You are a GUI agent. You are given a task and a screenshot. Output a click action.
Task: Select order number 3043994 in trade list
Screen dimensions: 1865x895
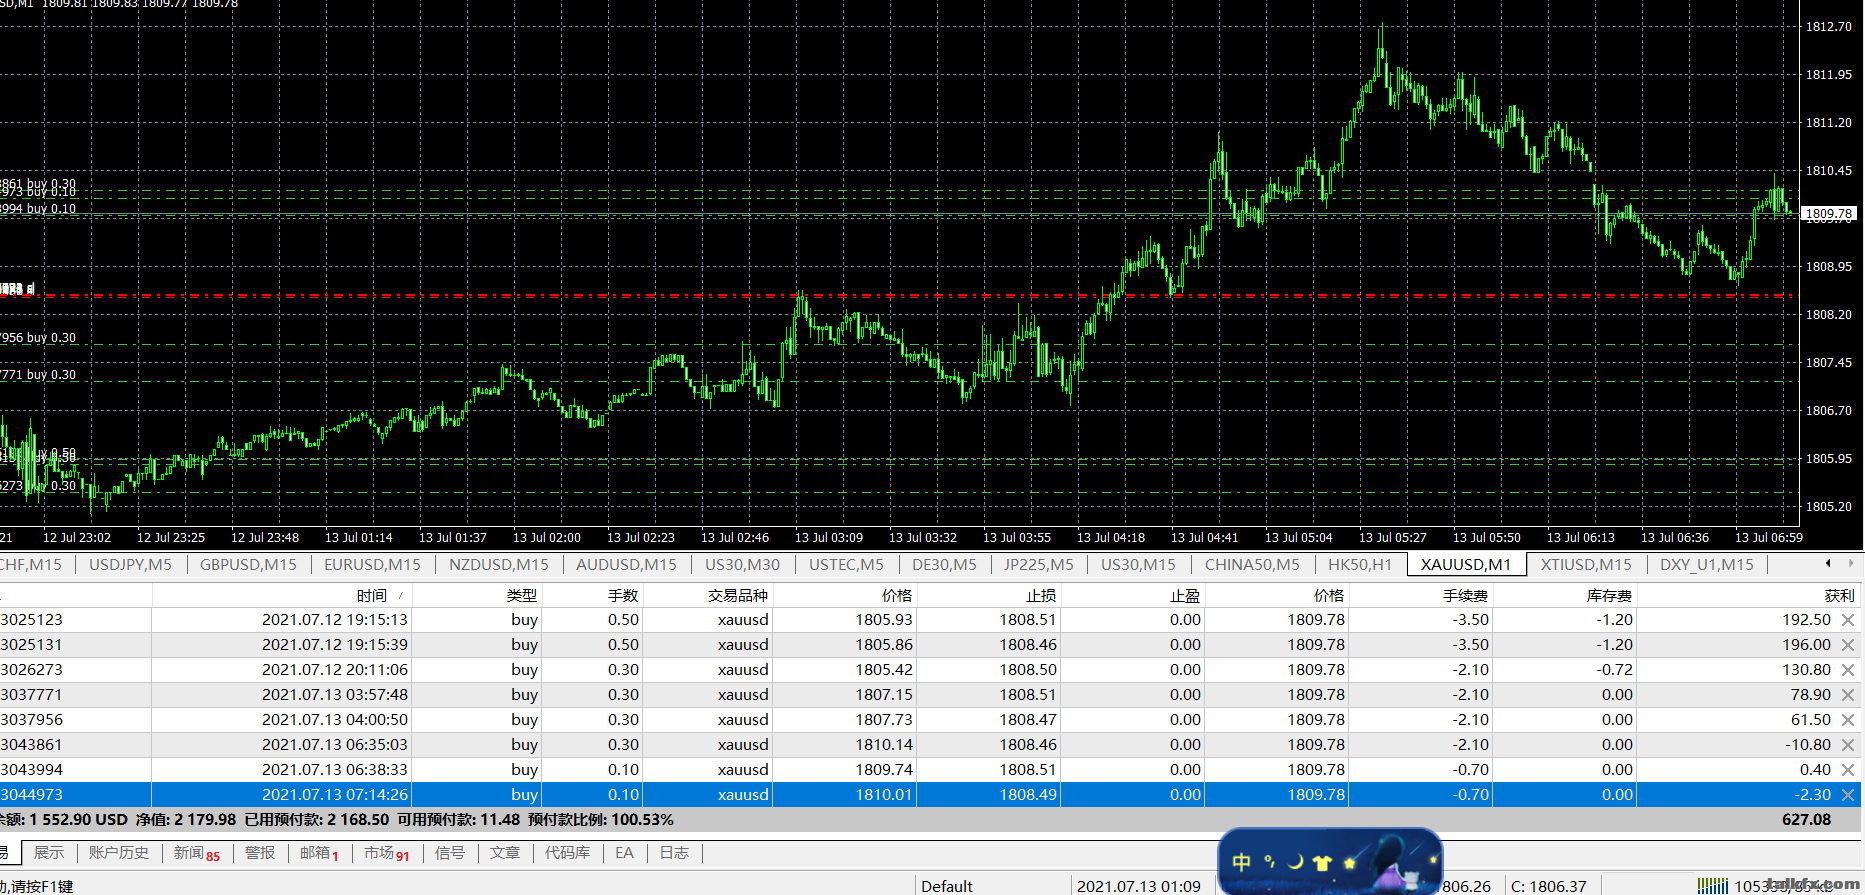[x=32, y=770]
